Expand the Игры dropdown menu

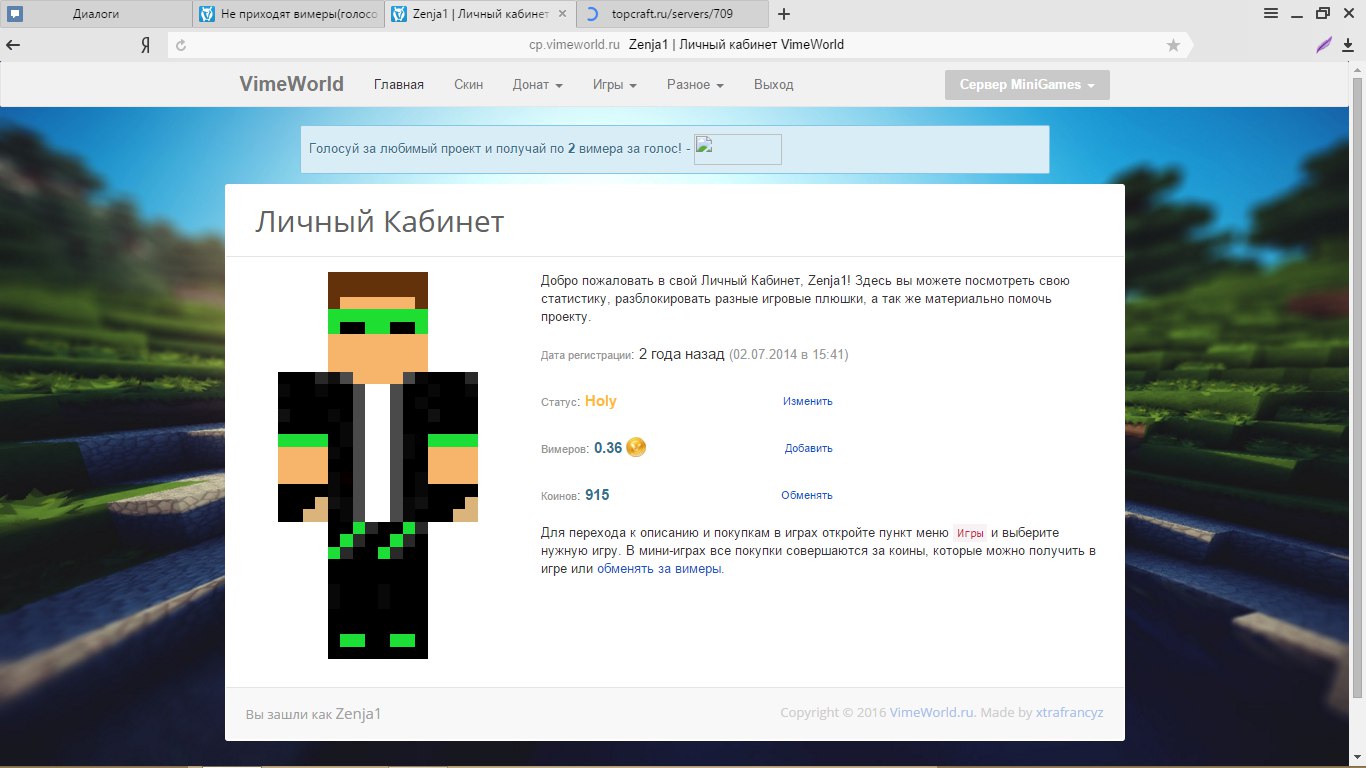tap(614, 85)
